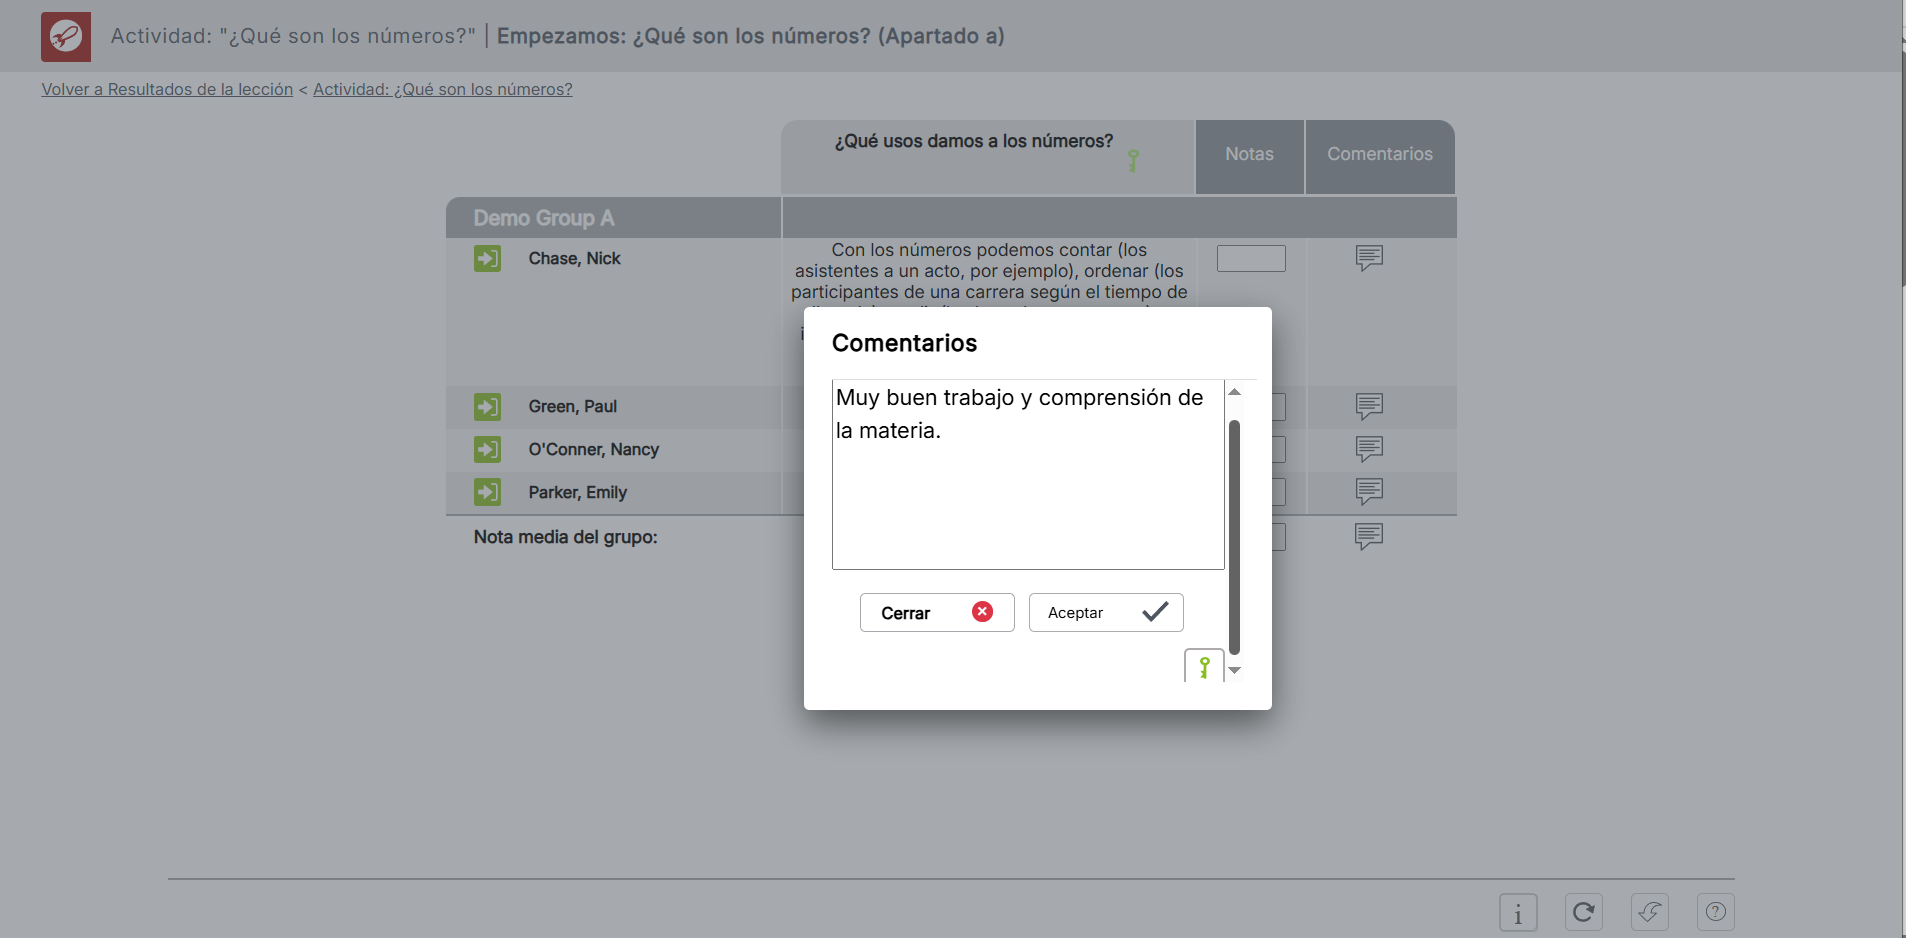The height and width of the screenshot is (938, 1906).
Task: Click the dialog scrollbar down arrow
Action: (1235, 671)
